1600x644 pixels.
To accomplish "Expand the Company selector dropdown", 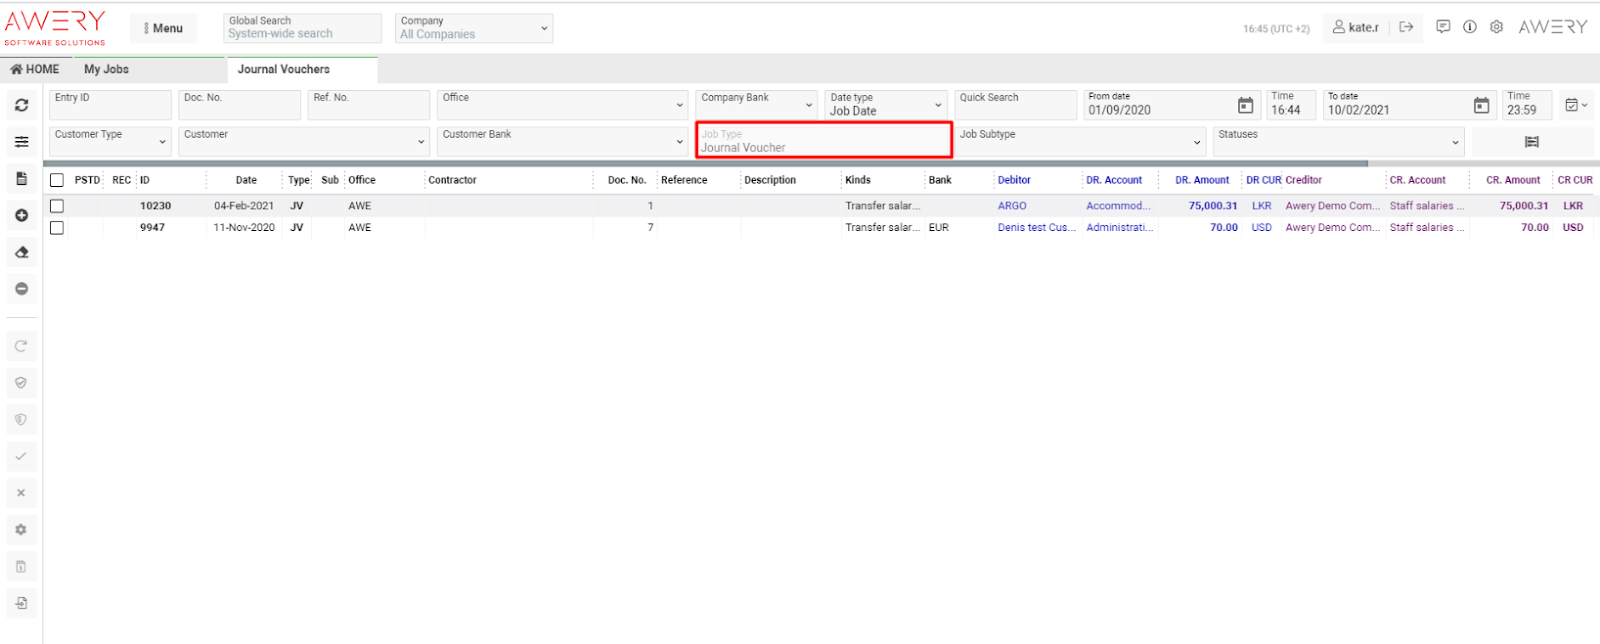I will coord(474,28).
